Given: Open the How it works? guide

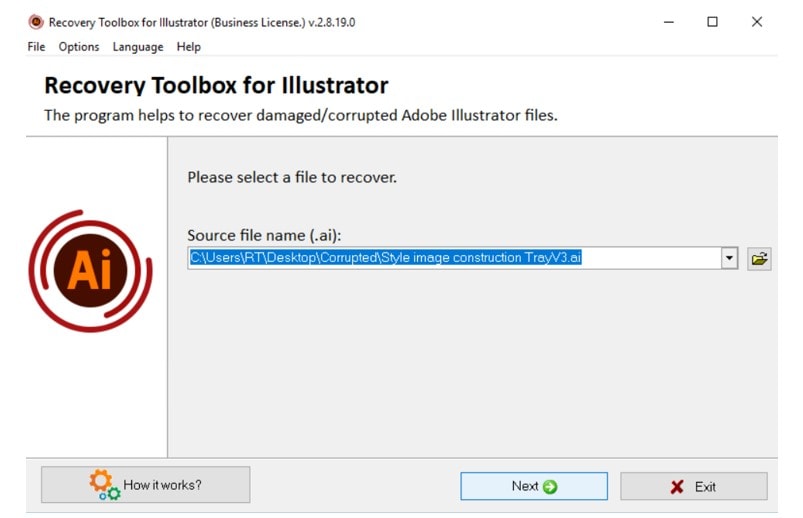Looking at the screenshot, I should pyautogui.click(x=145, y=484).
